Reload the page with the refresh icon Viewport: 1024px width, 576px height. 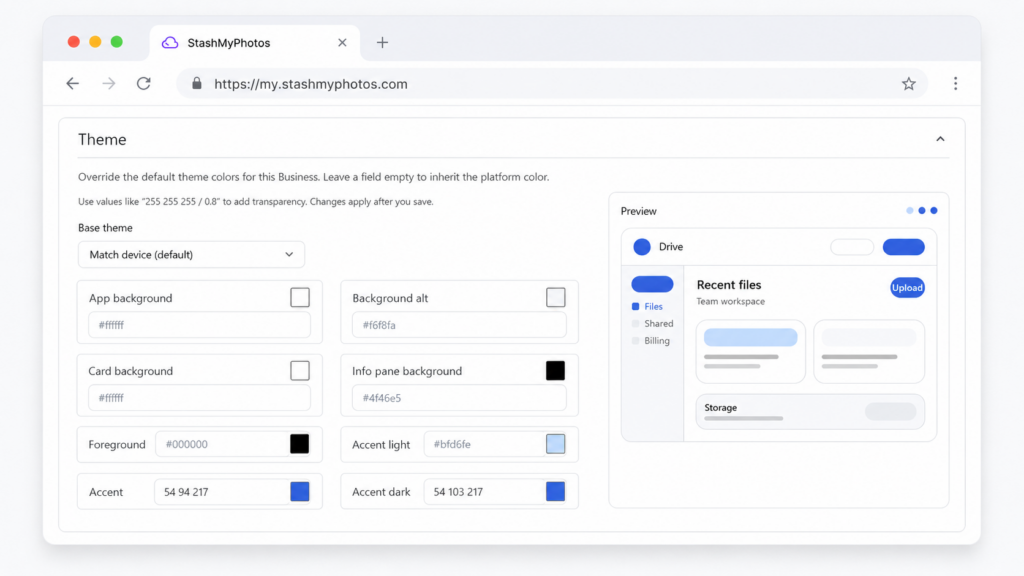(x=144, y=84)
